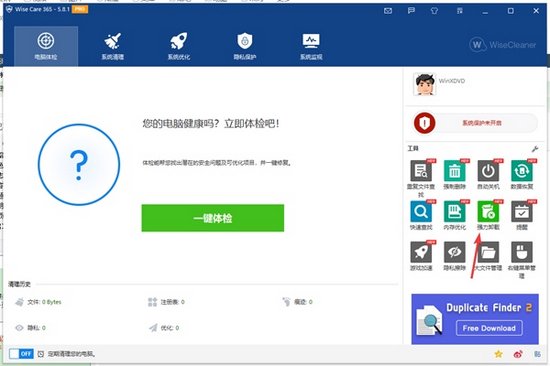Click the traces (痕迹) footprint stat
Image resolution: width=550 pixels, height=366 pixels.
(x=297, y=302)
